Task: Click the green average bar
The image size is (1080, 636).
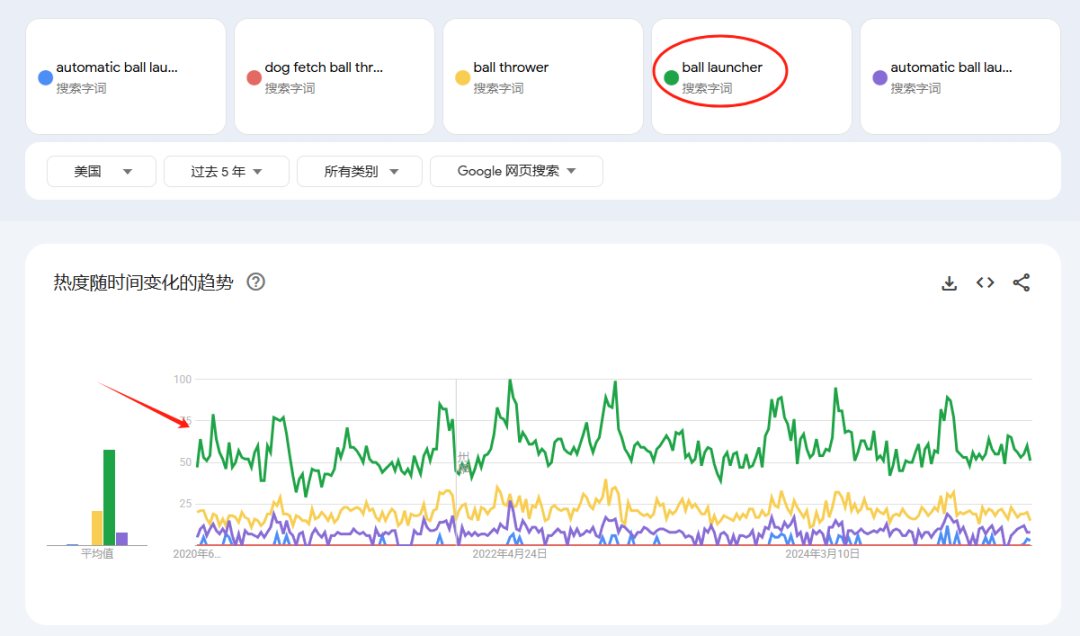Action: [109, 497]
